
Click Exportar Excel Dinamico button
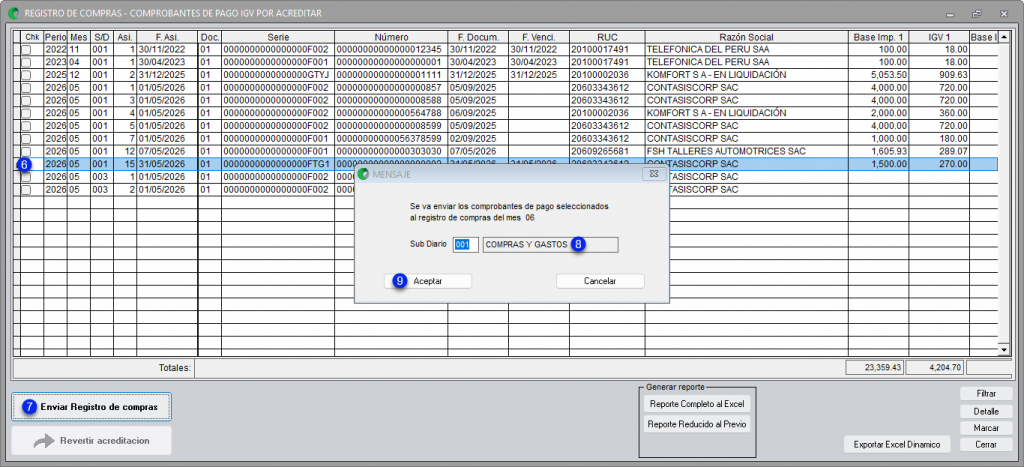(x=897, y=445)
